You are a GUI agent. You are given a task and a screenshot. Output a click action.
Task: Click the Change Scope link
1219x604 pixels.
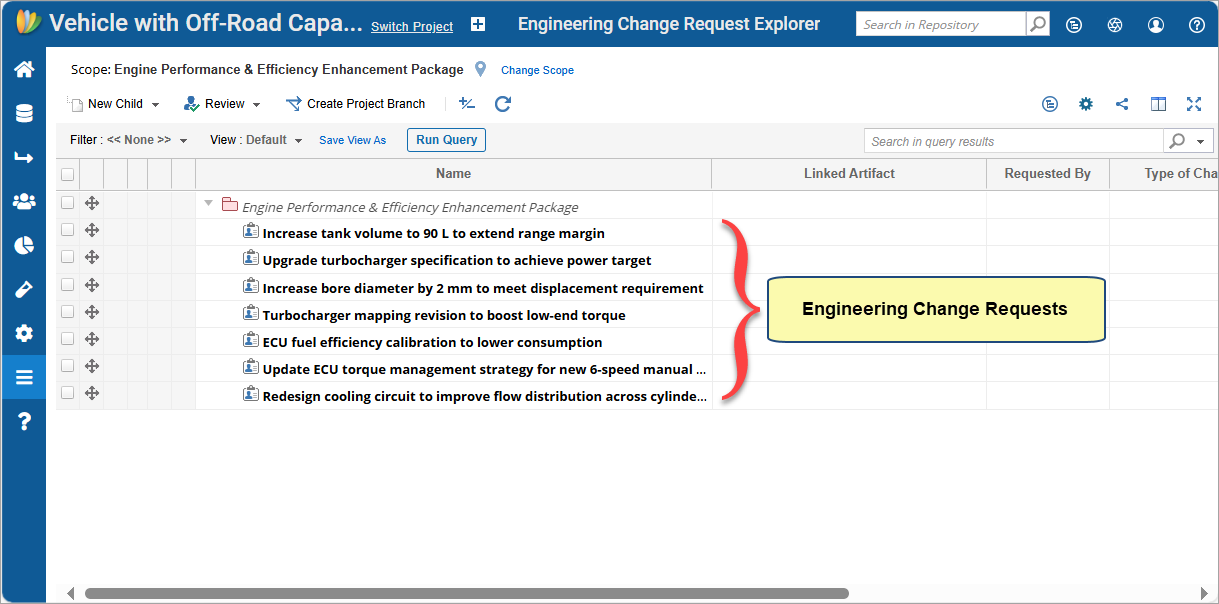[x=537, y=70]
